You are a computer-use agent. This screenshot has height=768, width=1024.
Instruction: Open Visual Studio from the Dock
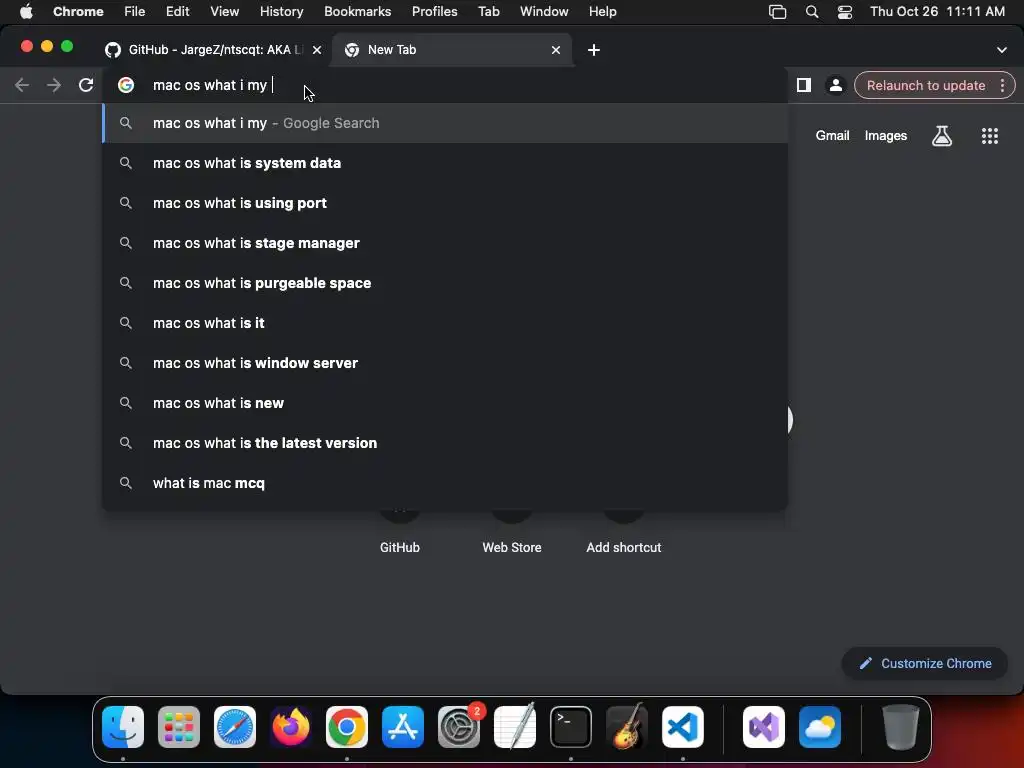coord(764,727)
